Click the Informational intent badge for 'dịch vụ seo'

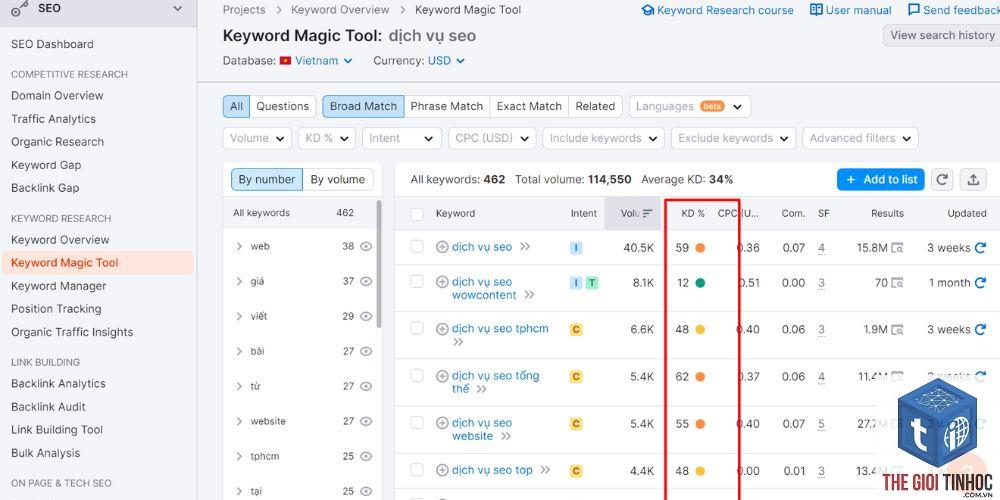576,247
